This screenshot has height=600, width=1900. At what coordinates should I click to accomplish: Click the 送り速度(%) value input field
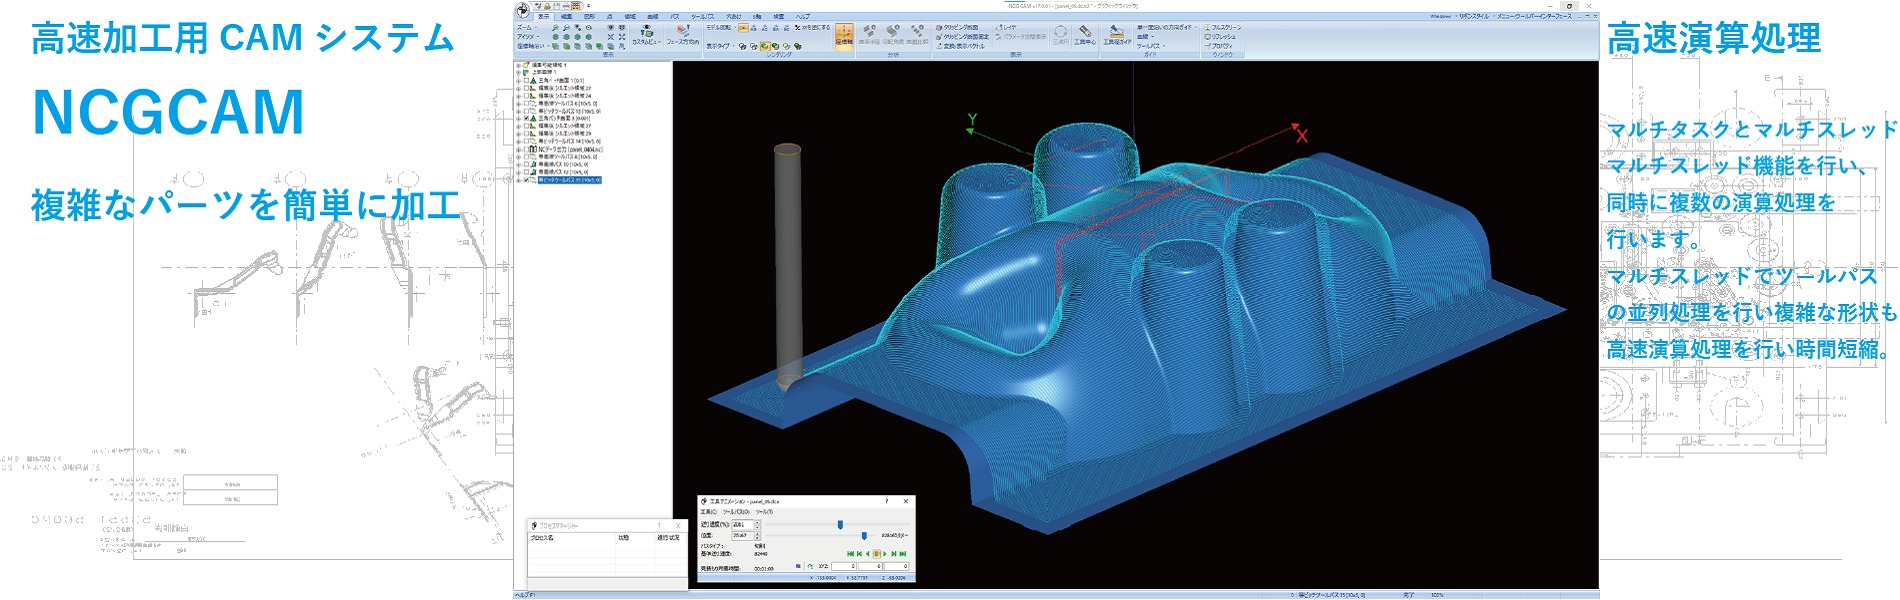[742, 524]
